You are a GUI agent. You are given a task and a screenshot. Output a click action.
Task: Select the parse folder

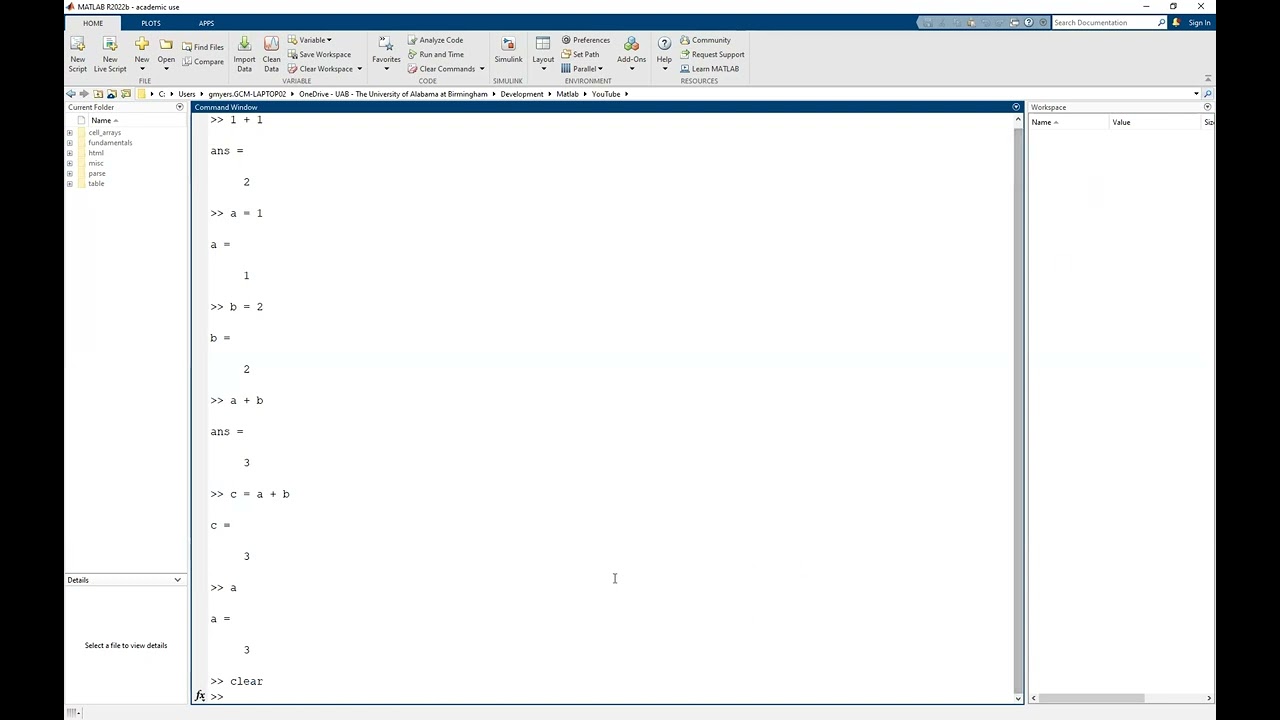pyautogui.click(x=96, y=173)
